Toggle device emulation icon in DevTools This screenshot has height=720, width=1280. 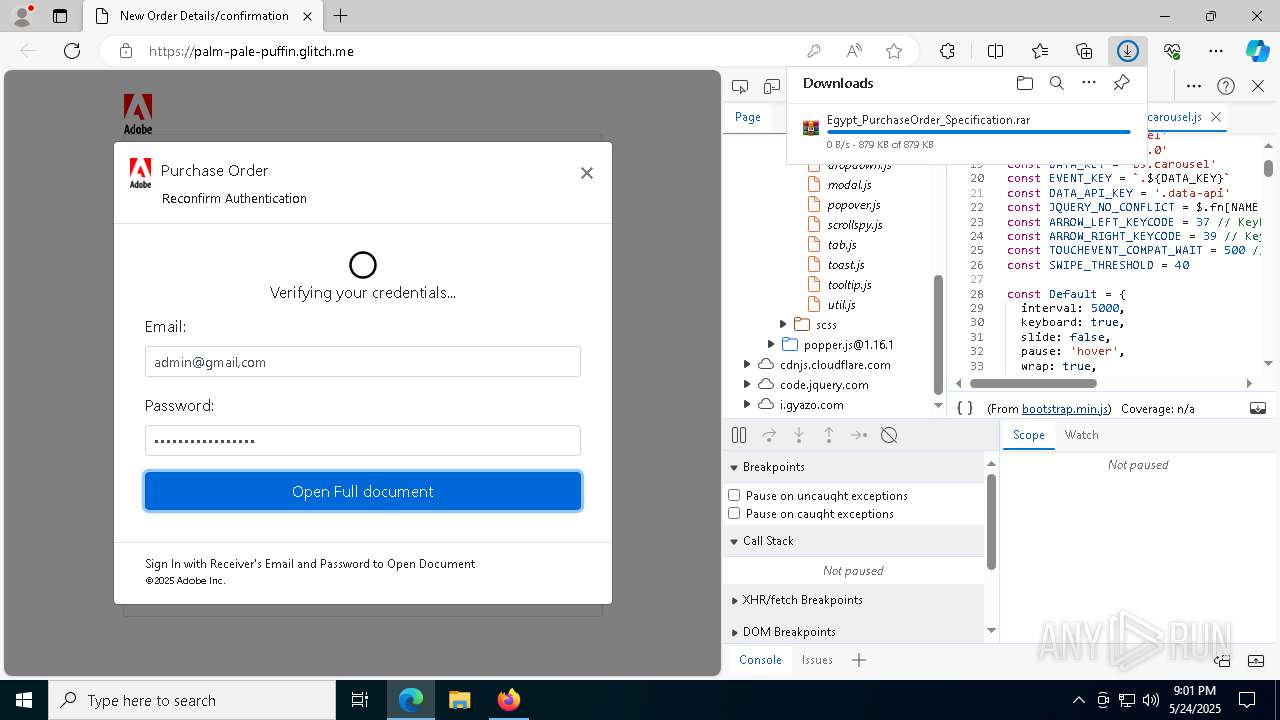point(771,86)
